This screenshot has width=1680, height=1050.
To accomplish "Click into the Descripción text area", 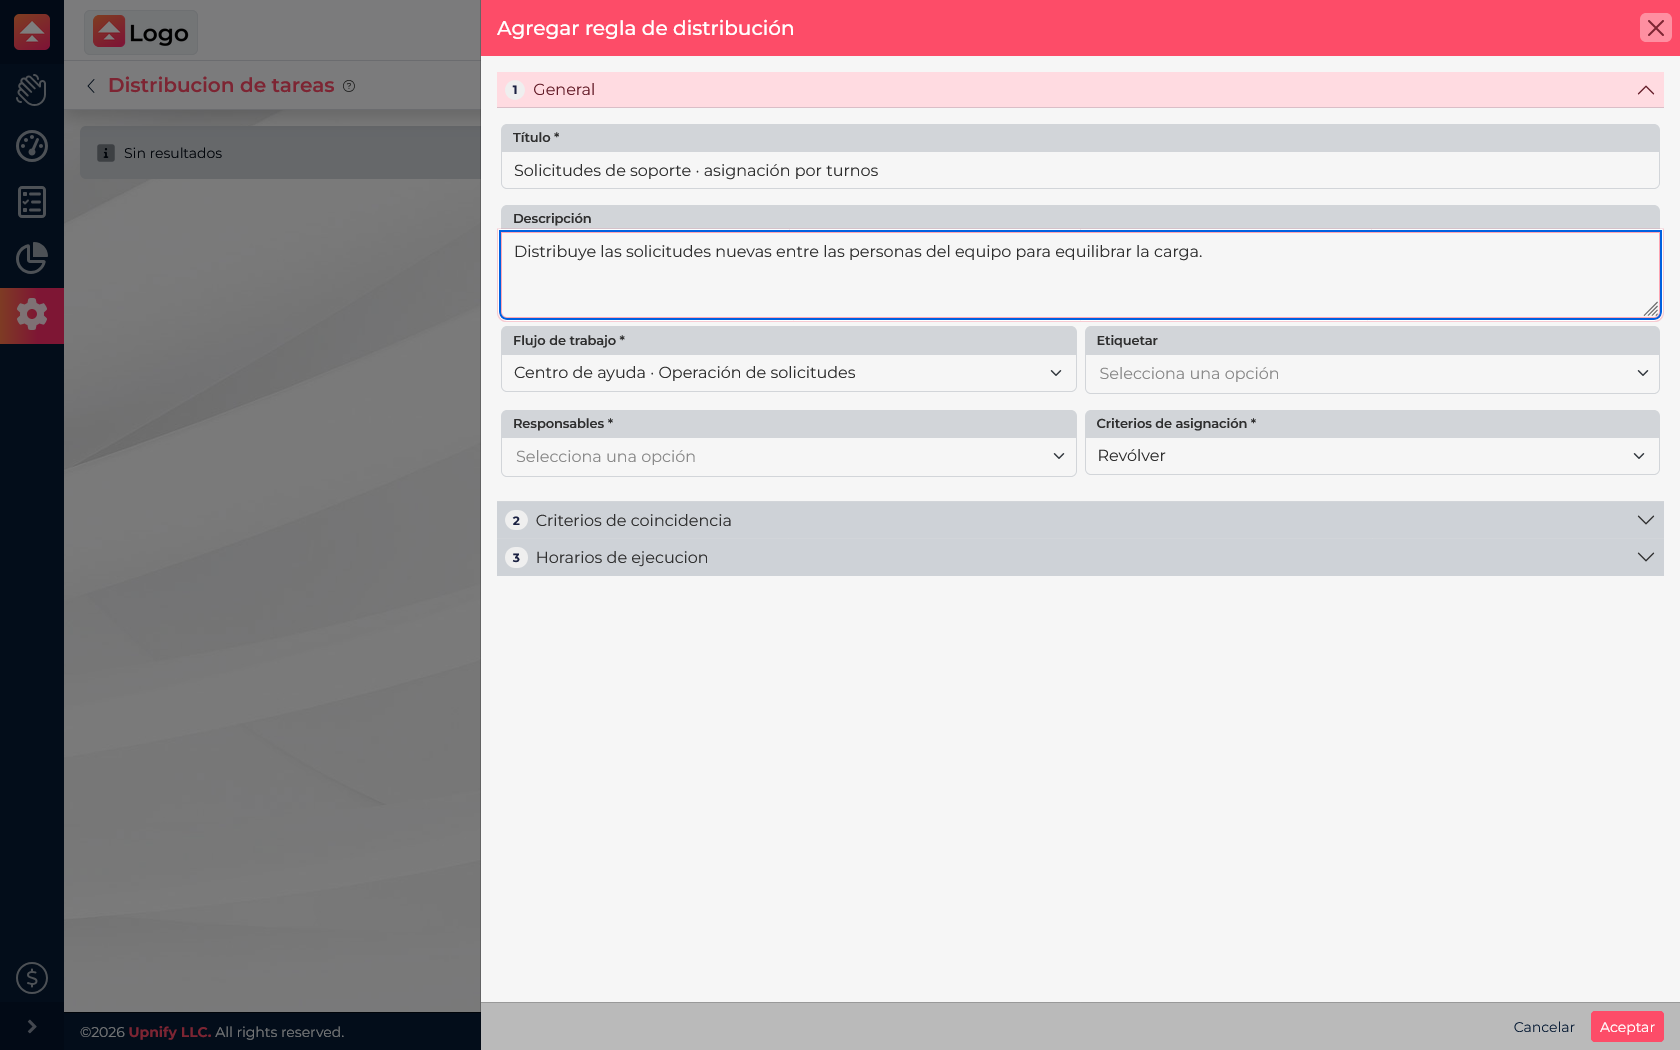I will point(1080,275).
